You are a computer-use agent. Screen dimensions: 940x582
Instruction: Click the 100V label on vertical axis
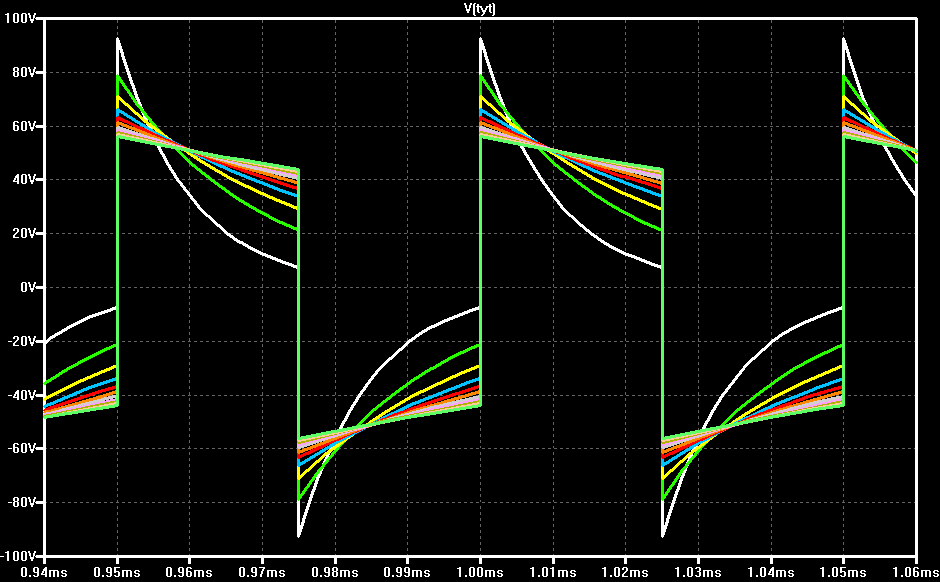coord(20,19)
